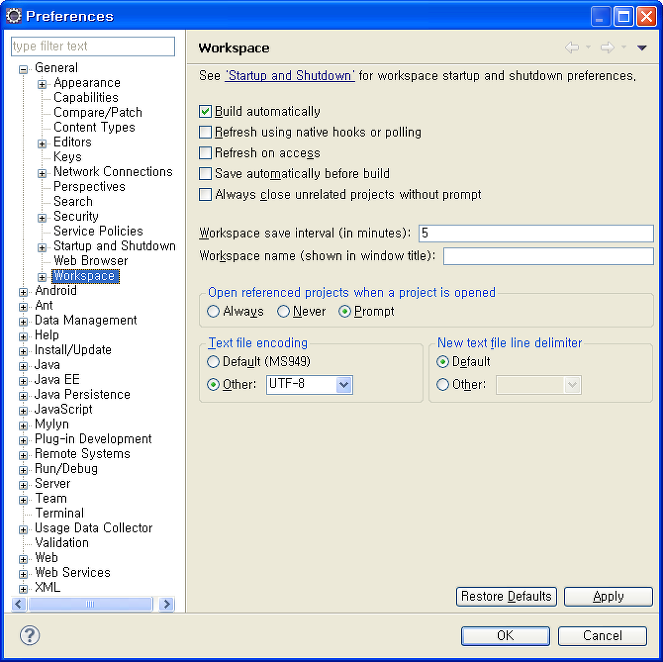Enable Refresh on access checkbox
Screen dimensions: 663x662
tap(205, 153)
